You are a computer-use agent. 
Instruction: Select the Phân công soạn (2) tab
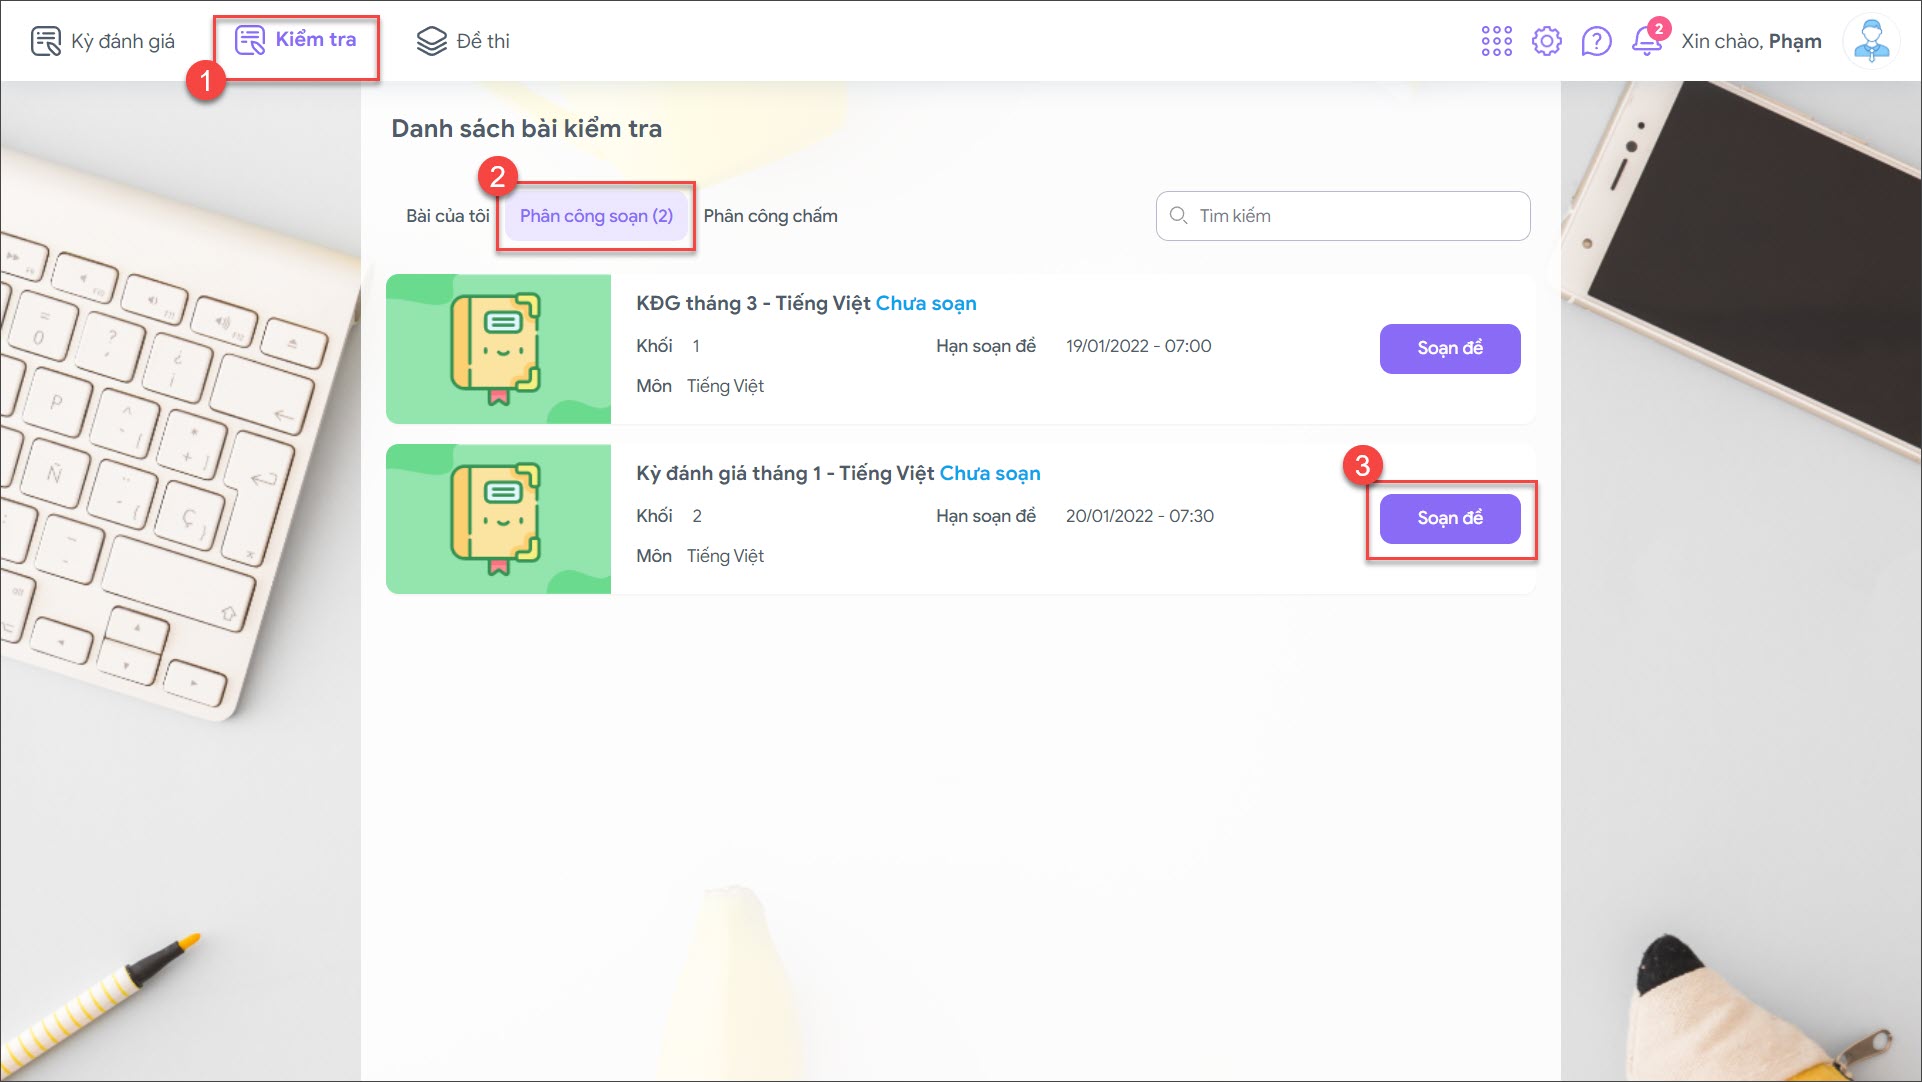(596, 216)
